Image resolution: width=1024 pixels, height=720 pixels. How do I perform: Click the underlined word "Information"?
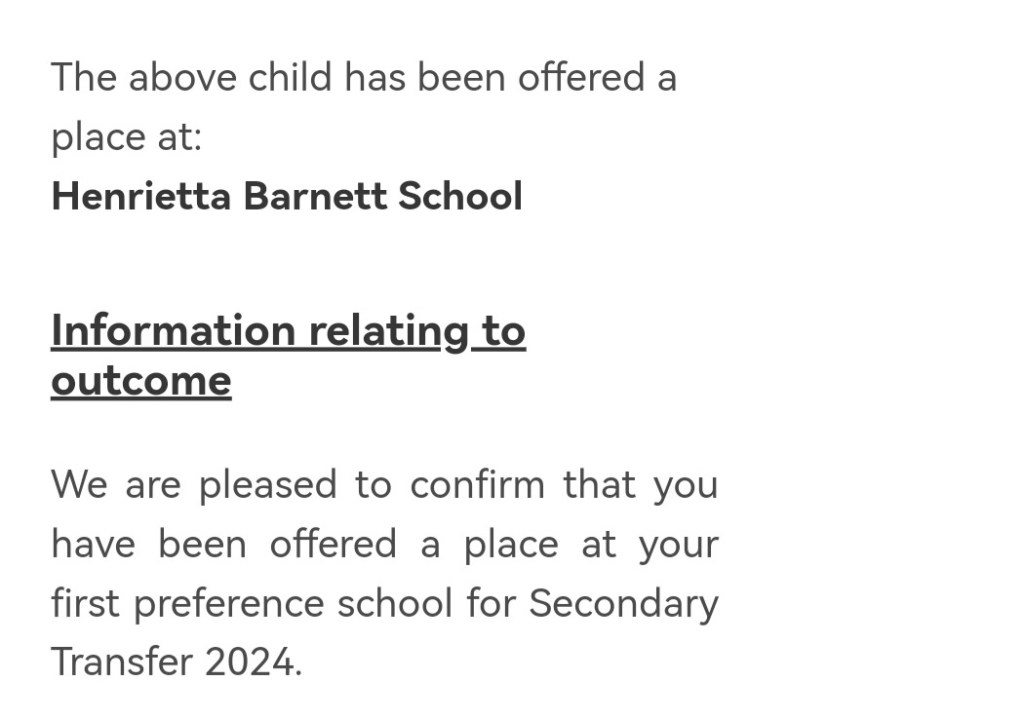click(173, 332)
